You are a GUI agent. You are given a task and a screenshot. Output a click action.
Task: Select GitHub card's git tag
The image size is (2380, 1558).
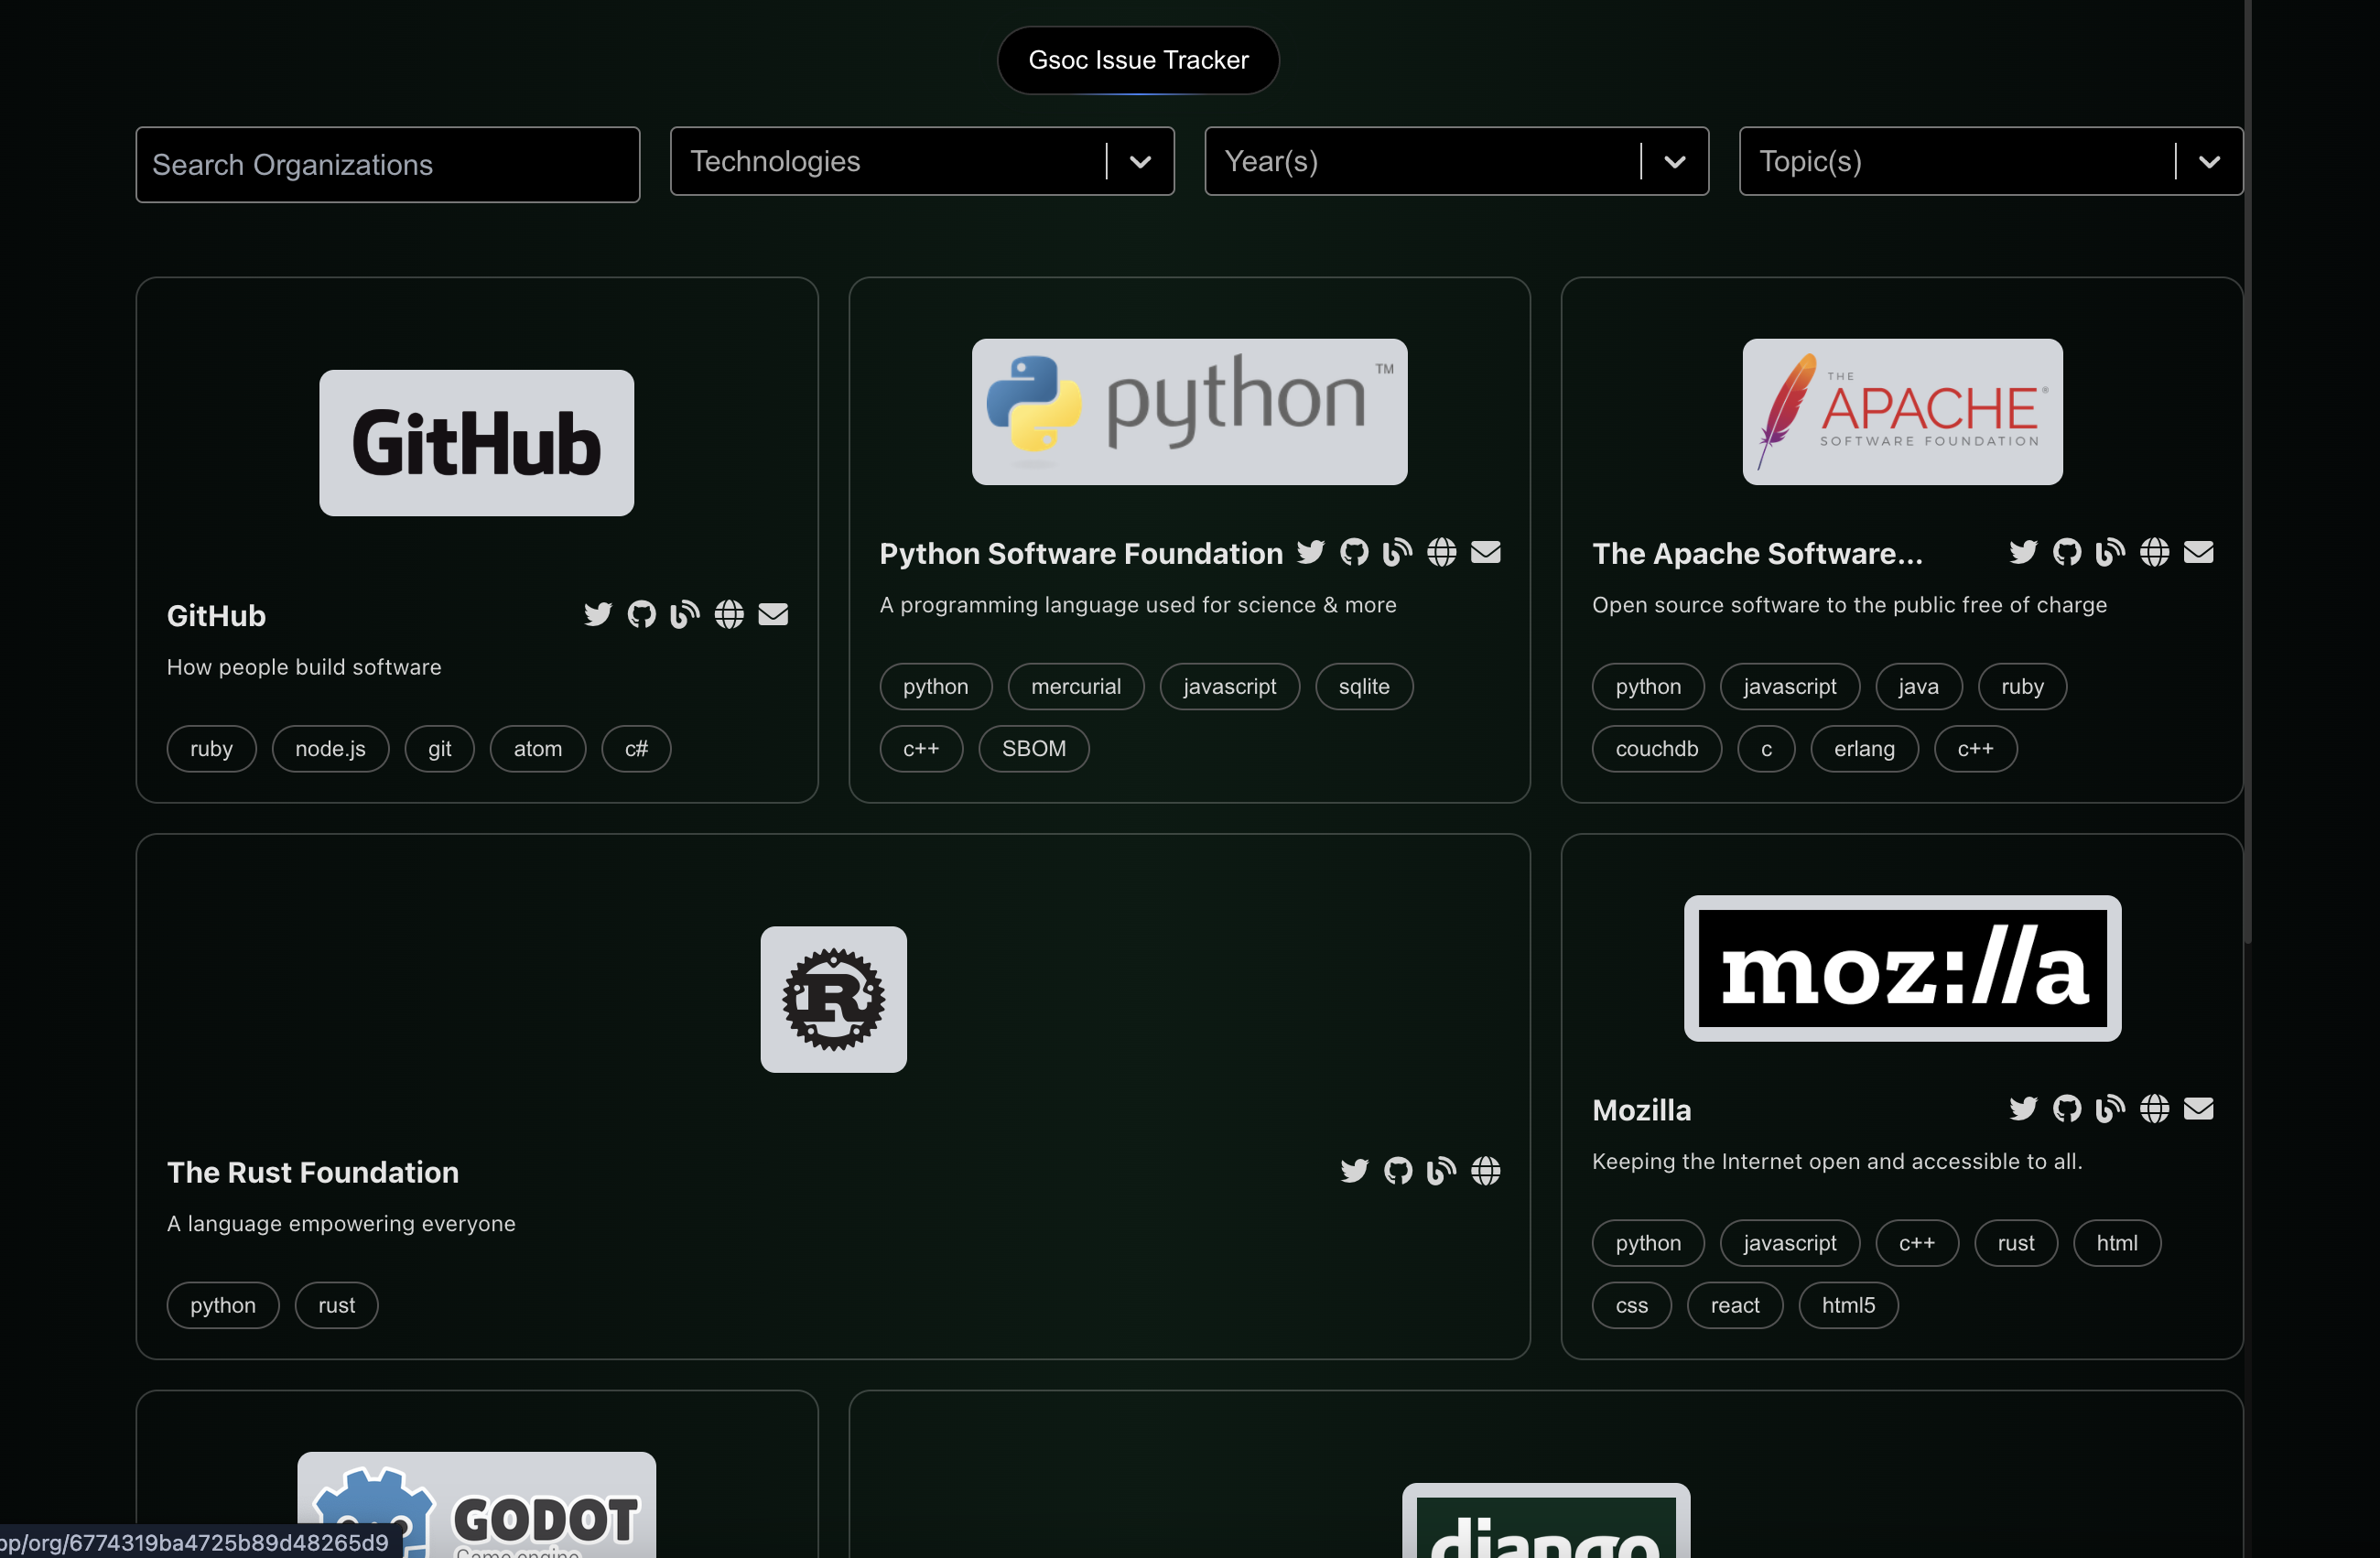click(439, 749)
